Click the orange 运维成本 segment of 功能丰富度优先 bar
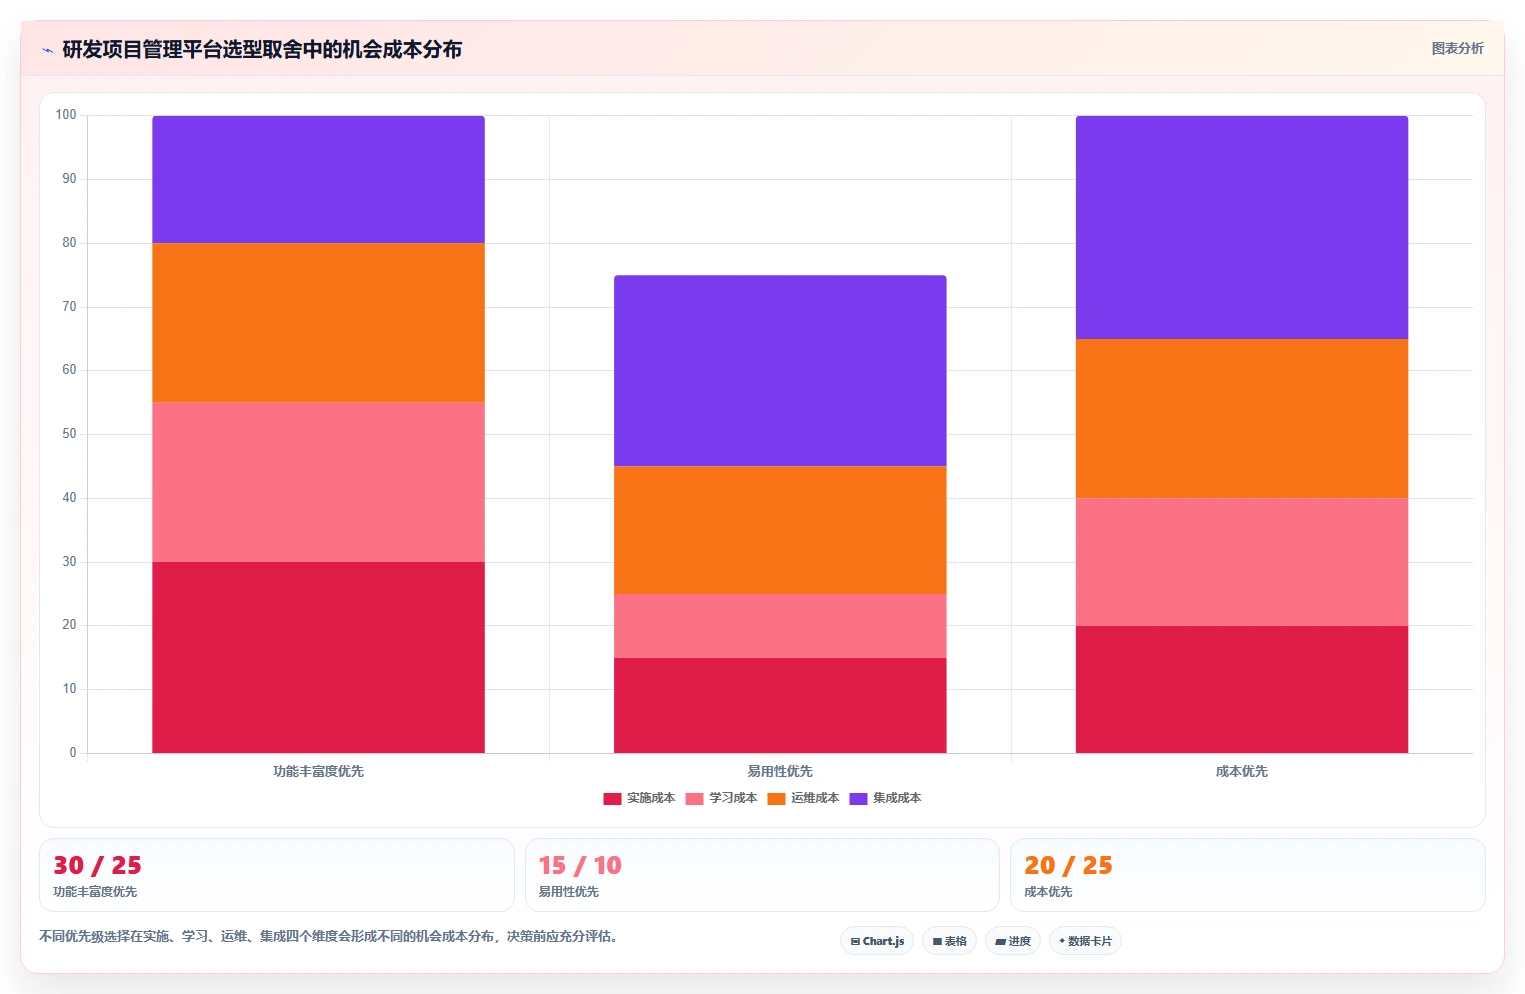The image size is (1525, 994). [x=318, y=323]
